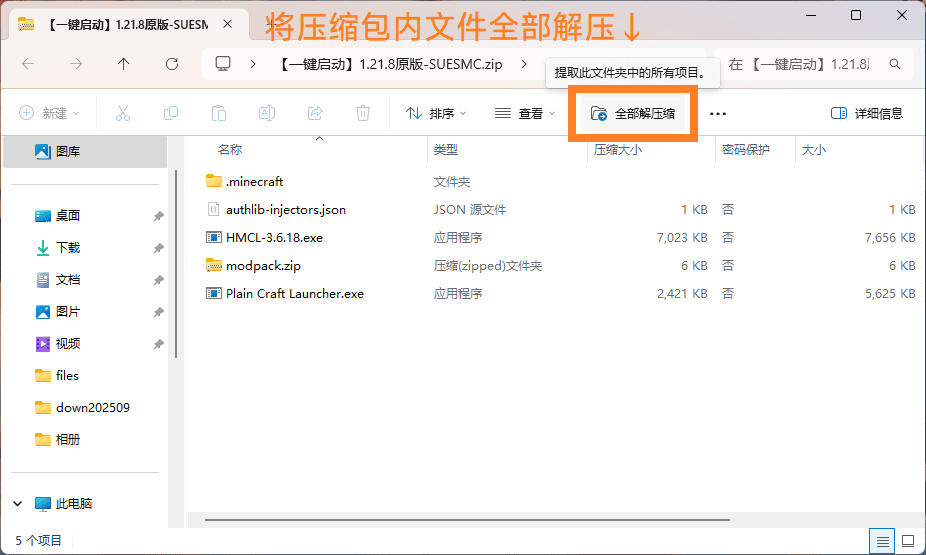Open the See more (...) toolbar menu
The width and height of the screenshot is (926, 555).
pyautogui.click(x=717, y=114)
